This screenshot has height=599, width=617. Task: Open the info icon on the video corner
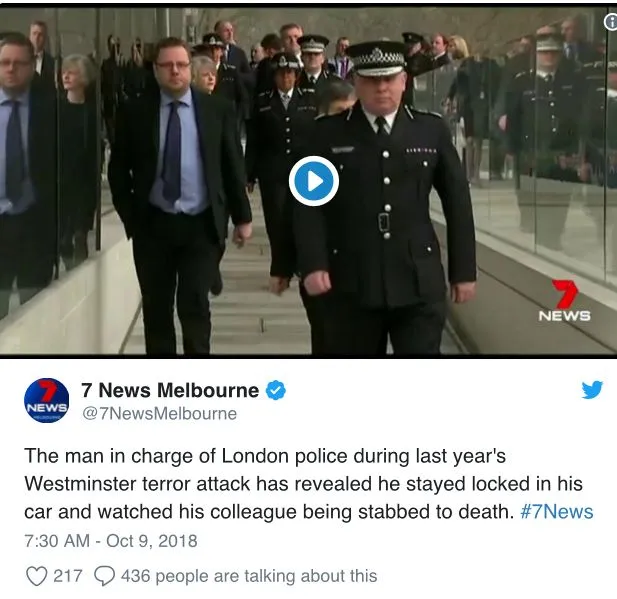(611, 22)
